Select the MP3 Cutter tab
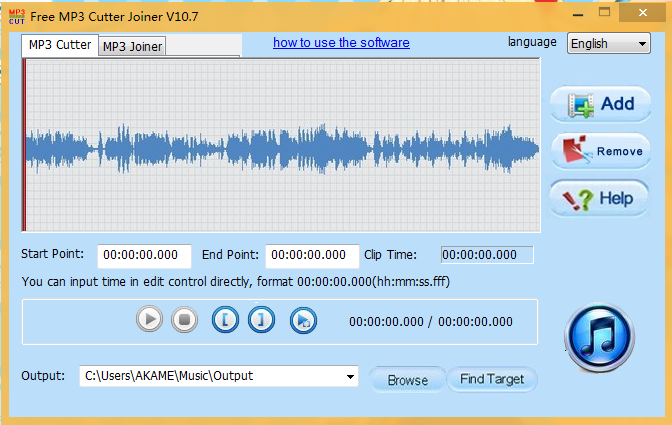The width and height of the screenshot is (672, 425). [x=60, y=45]
